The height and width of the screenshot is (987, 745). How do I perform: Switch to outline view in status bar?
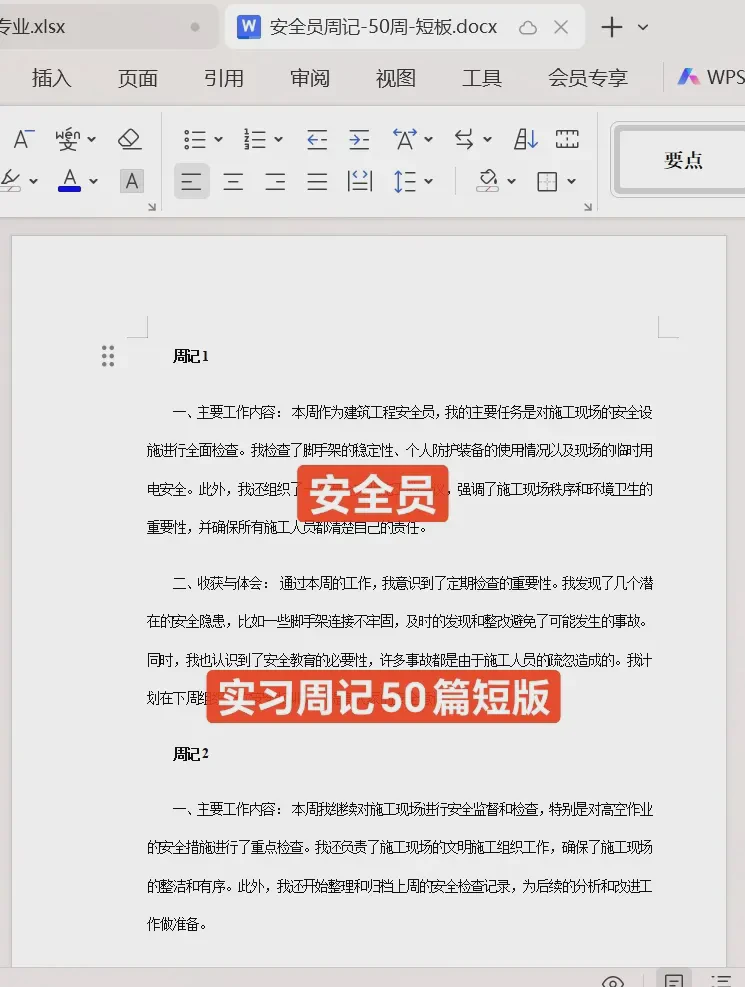click(721, 980)
